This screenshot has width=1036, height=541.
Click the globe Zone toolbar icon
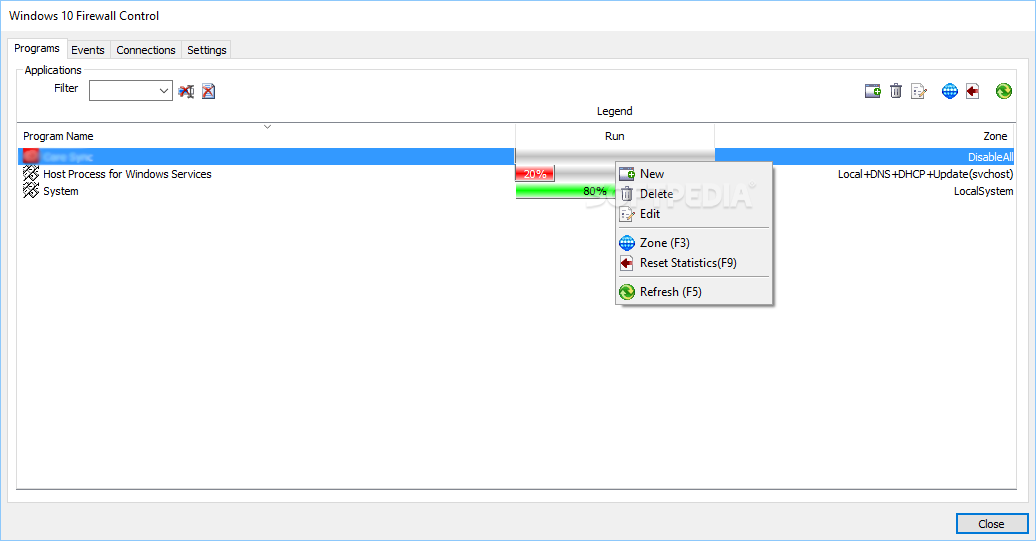point(949,91)
